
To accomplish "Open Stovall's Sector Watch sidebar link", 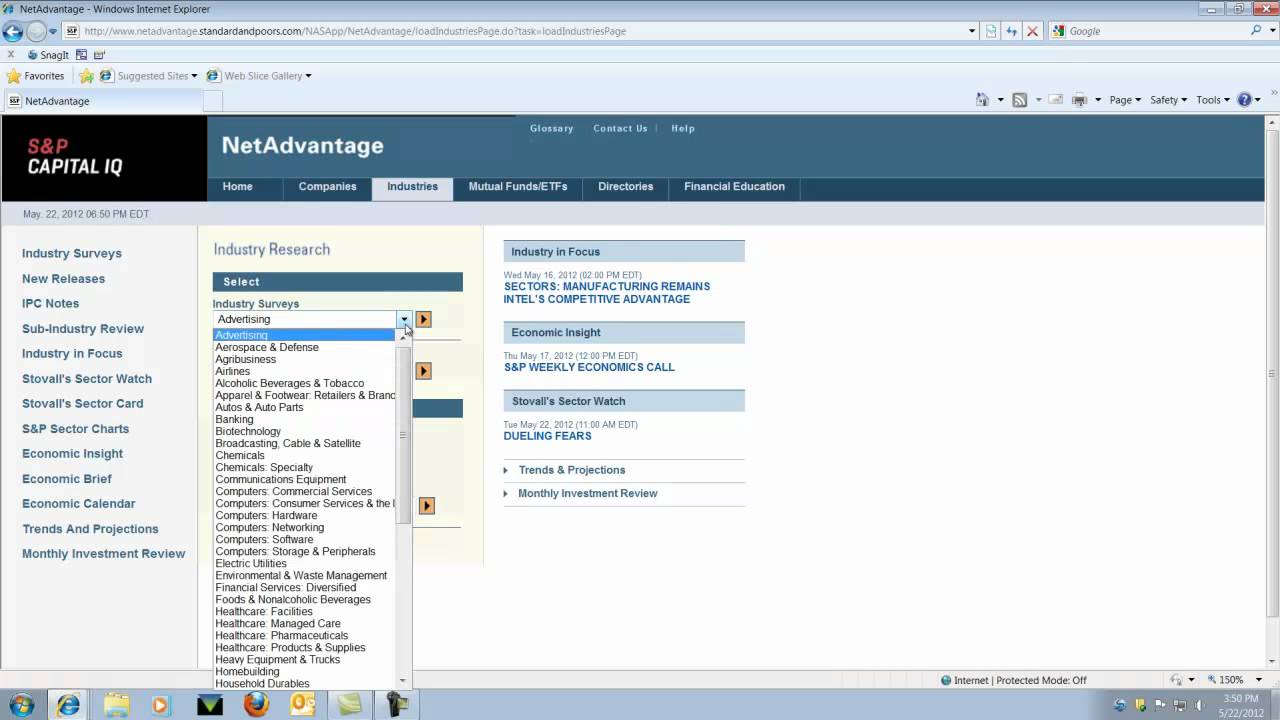I will point(87,379).
